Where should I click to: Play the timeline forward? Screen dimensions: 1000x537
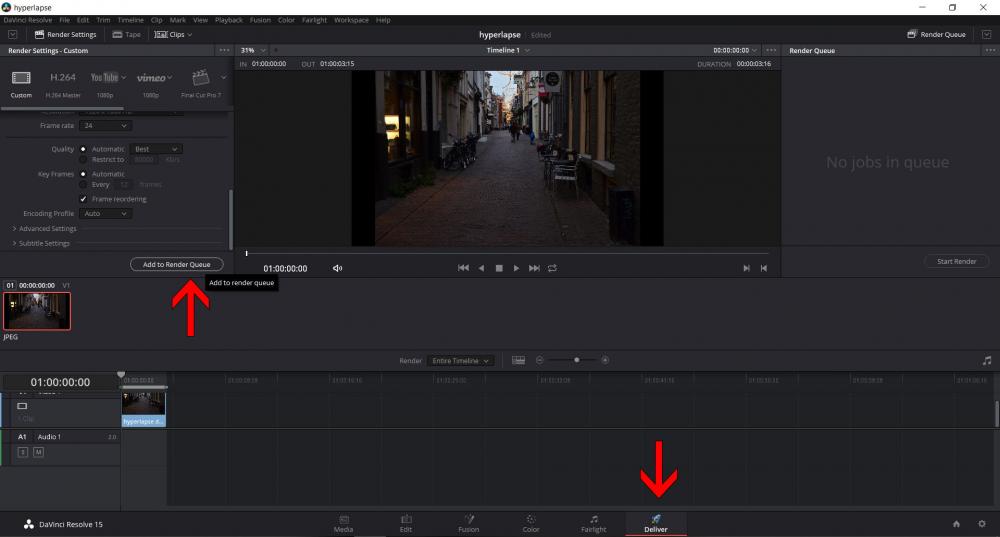tap(517, 268)
